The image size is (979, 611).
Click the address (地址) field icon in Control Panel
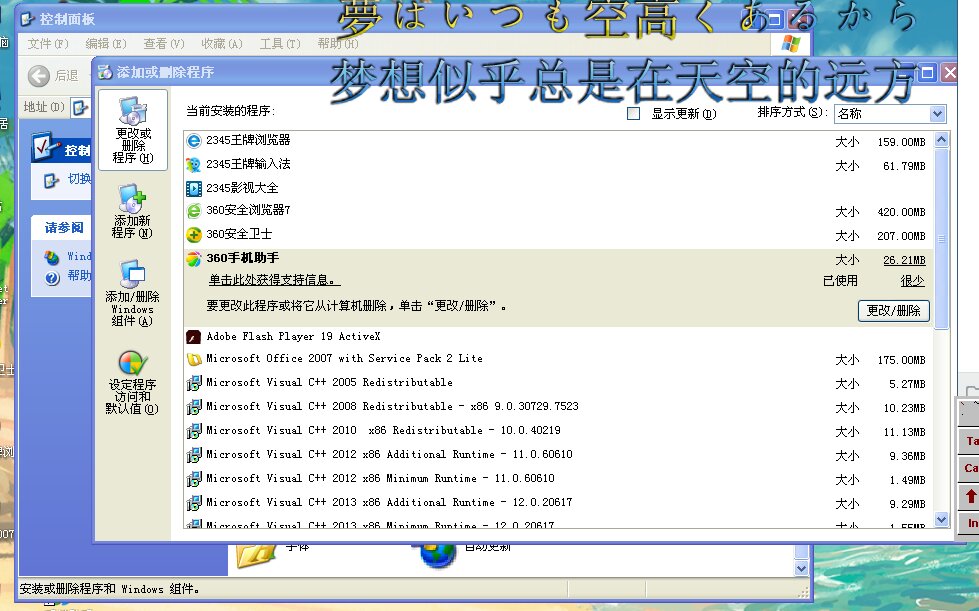(x=79, y=107)
